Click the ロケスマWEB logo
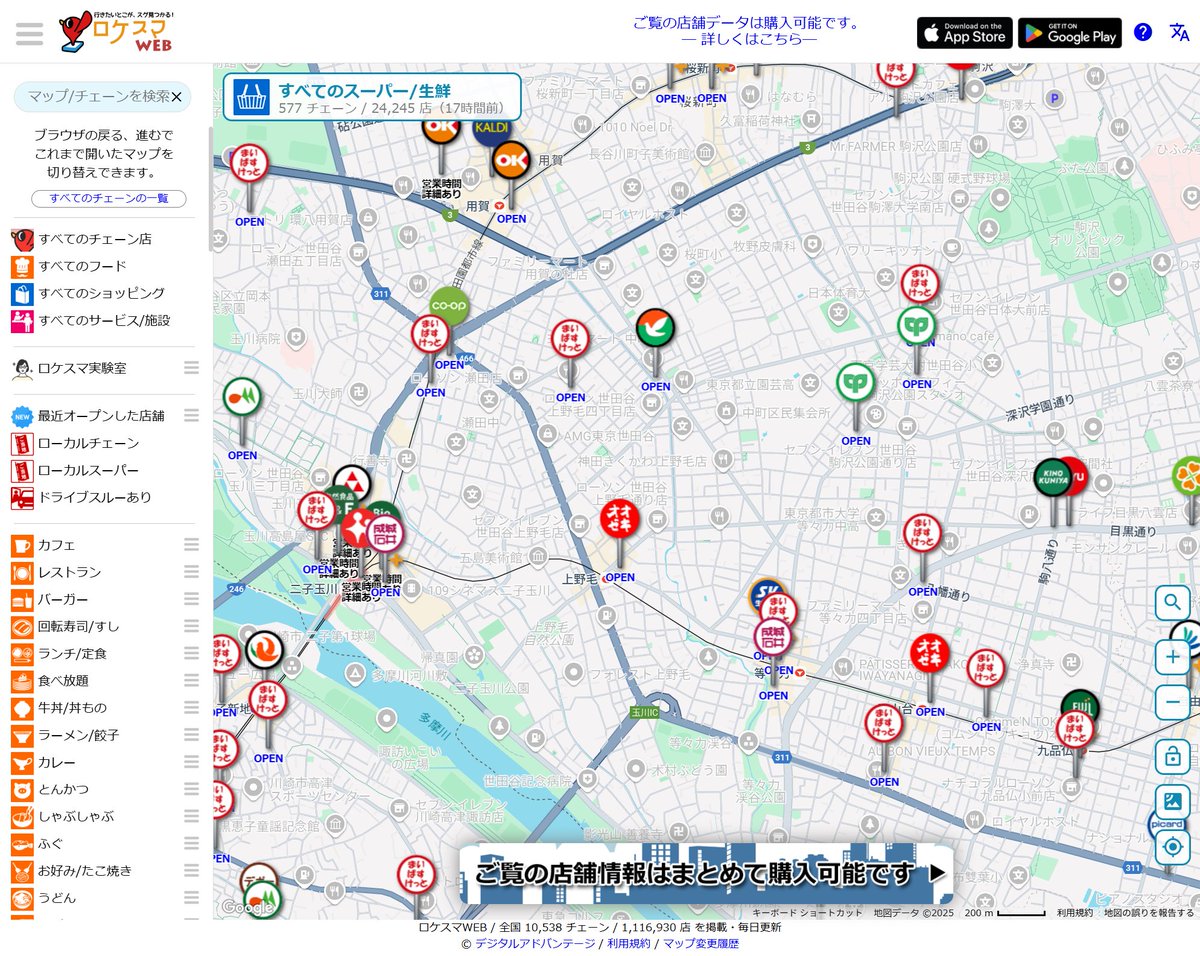The height and width of the screenshot is (956, 1200). (x=116, y=32)
